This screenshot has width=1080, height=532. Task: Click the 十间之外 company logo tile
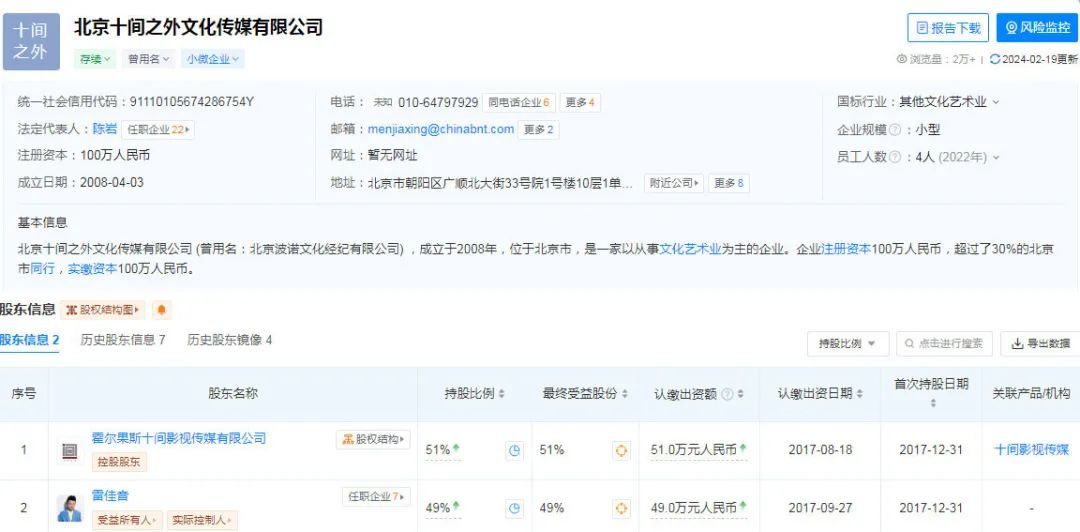pos(31,41)
